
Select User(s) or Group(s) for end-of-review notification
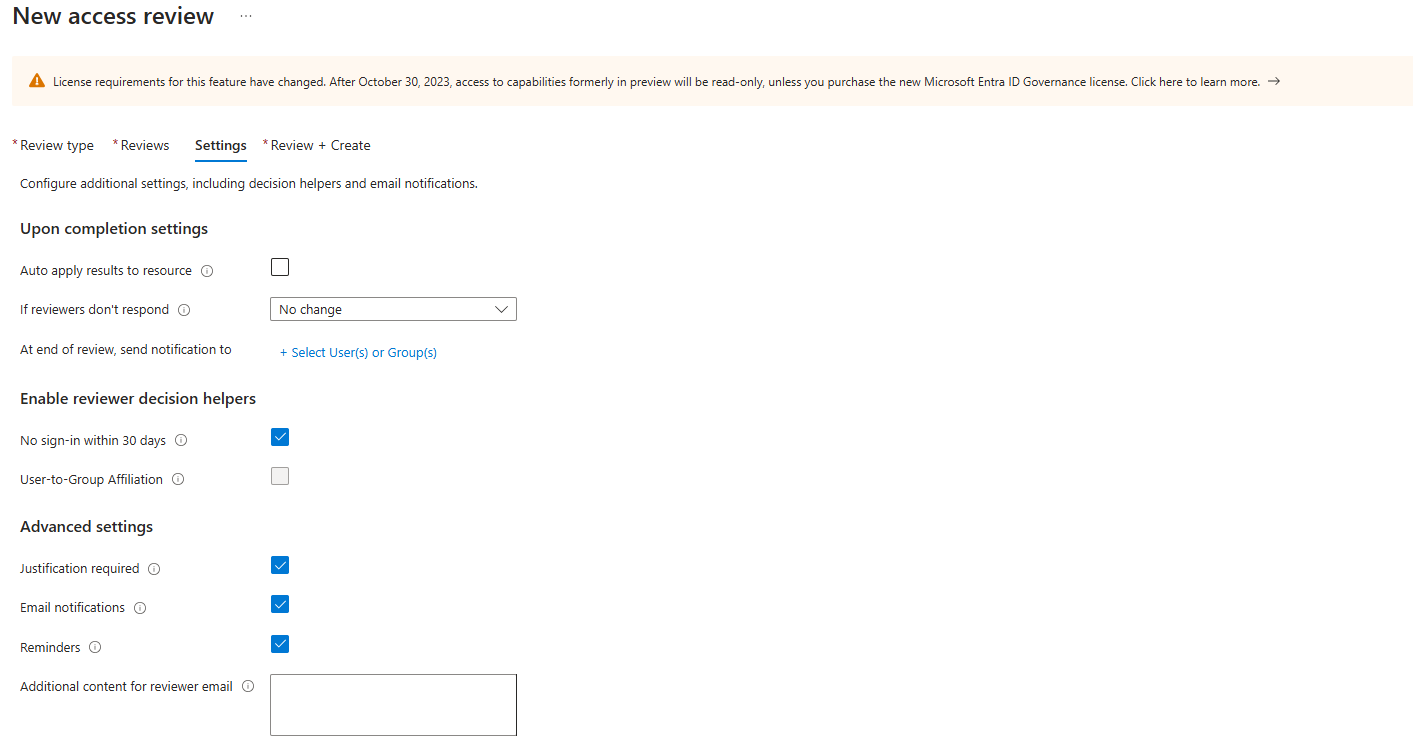pyautogui.click(x=357, y=352)
